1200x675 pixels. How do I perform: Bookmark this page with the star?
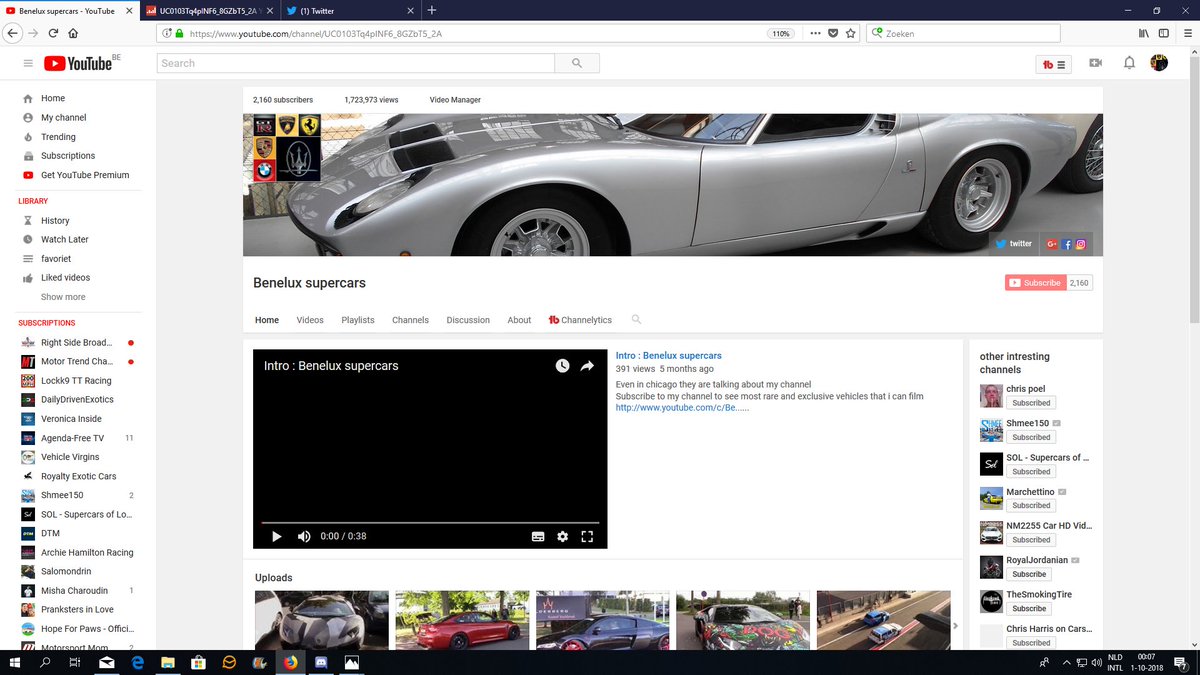click(851, 33)
